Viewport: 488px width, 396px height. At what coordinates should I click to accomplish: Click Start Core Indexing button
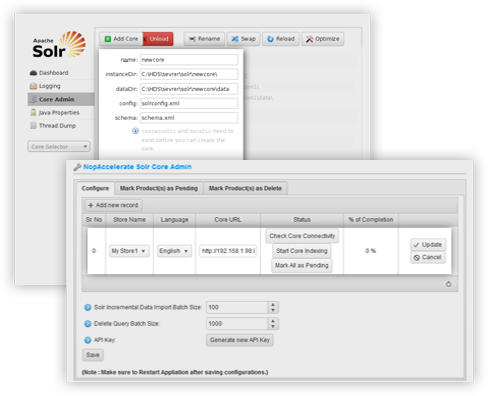(x=302, y=251)
